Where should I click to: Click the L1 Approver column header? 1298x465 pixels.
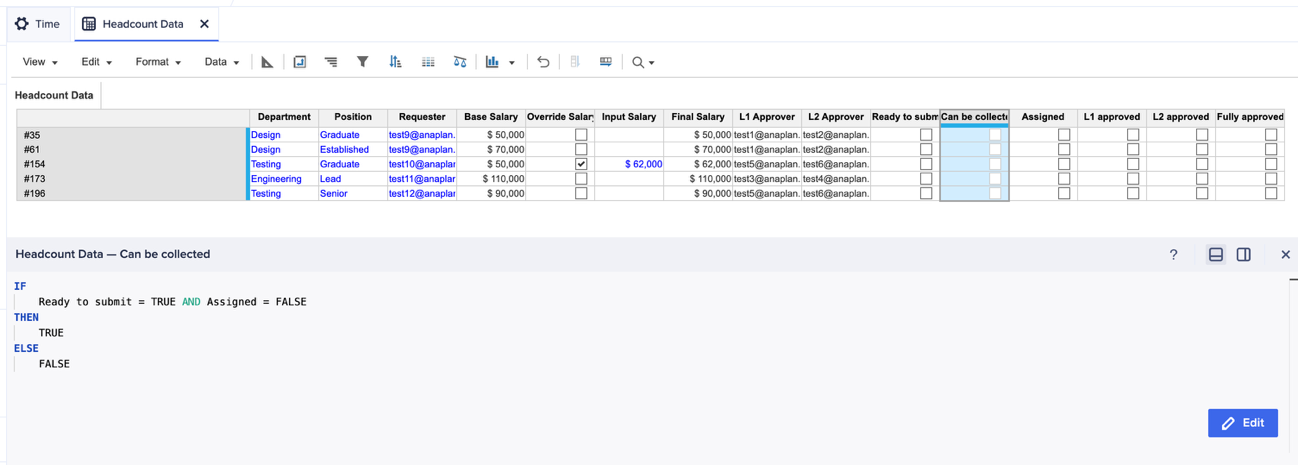click(767, 117)
